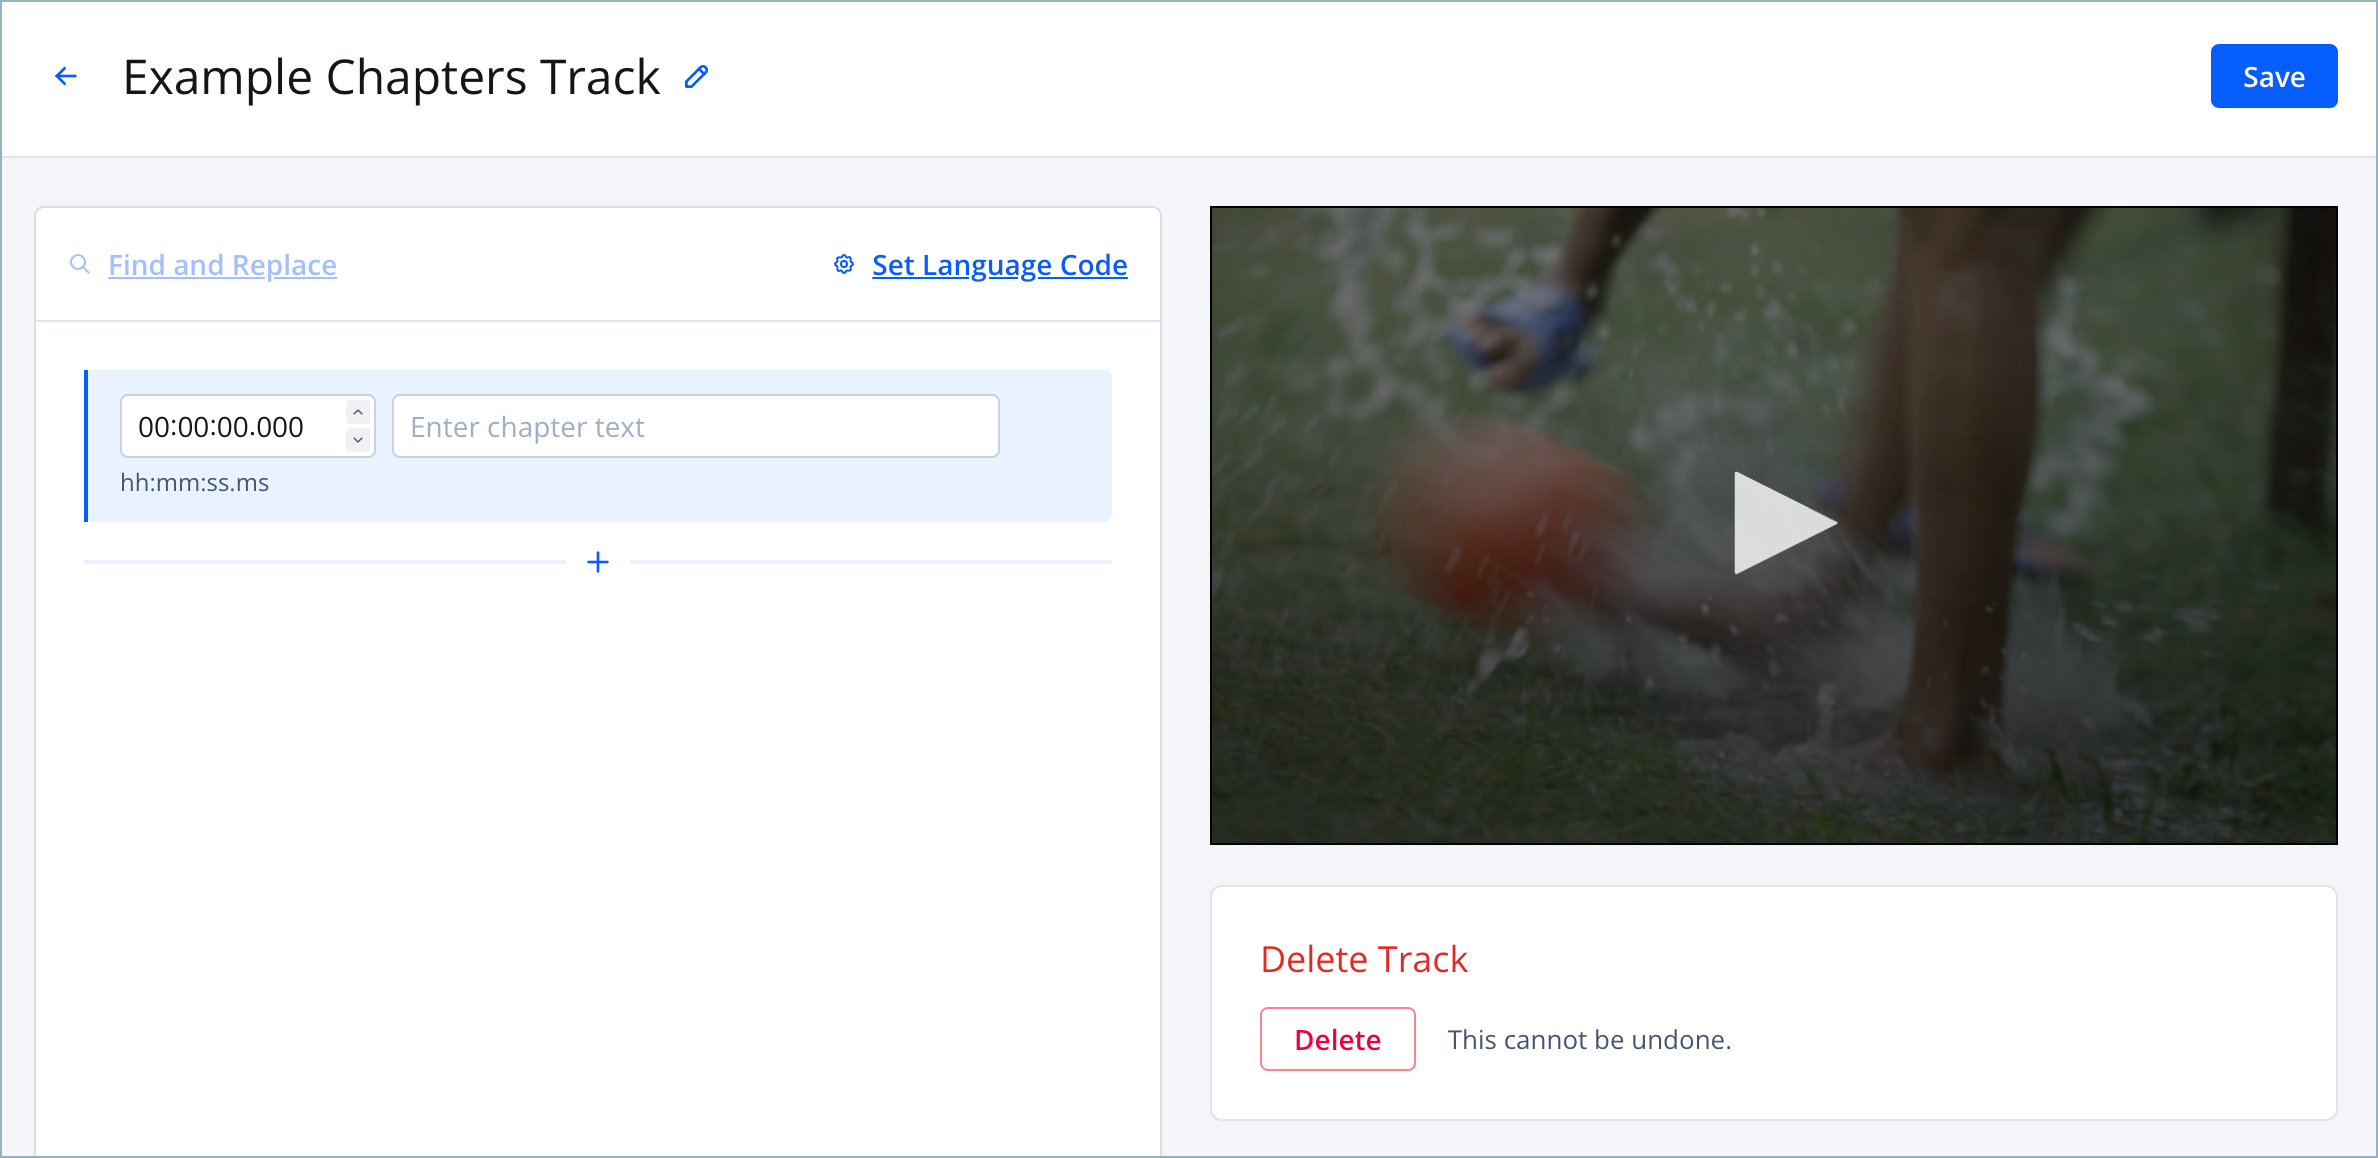
Task: Click the time code input field
Action: tap(235, 424)
